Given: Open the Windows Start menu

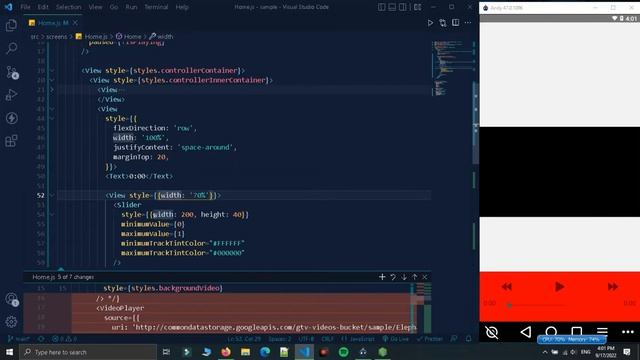Looking at the screenshot, I should pos(9,352).
